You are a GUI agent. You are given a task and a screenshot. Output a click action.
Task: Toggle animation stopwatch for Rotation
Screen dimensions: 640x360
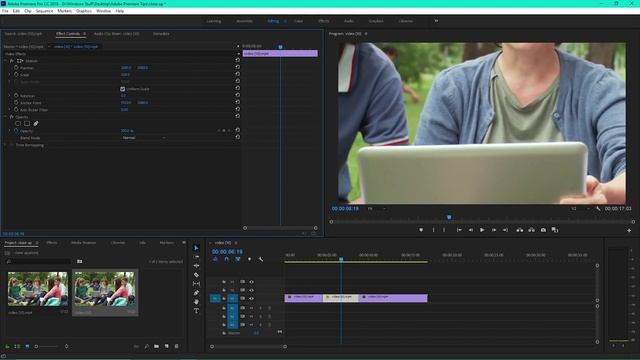coord(16,96)
